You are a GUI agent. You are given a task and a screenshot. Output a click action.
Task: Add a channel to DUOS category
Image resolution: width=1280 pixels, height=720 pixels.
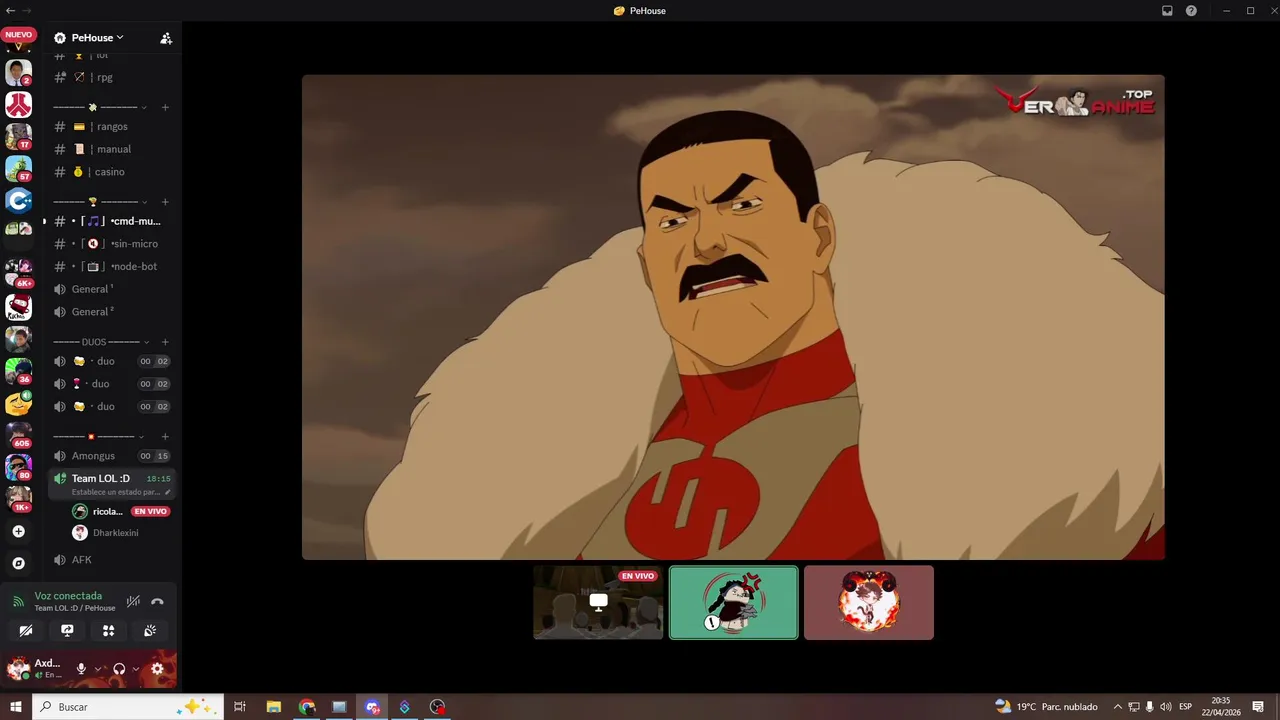coord(165,342)
